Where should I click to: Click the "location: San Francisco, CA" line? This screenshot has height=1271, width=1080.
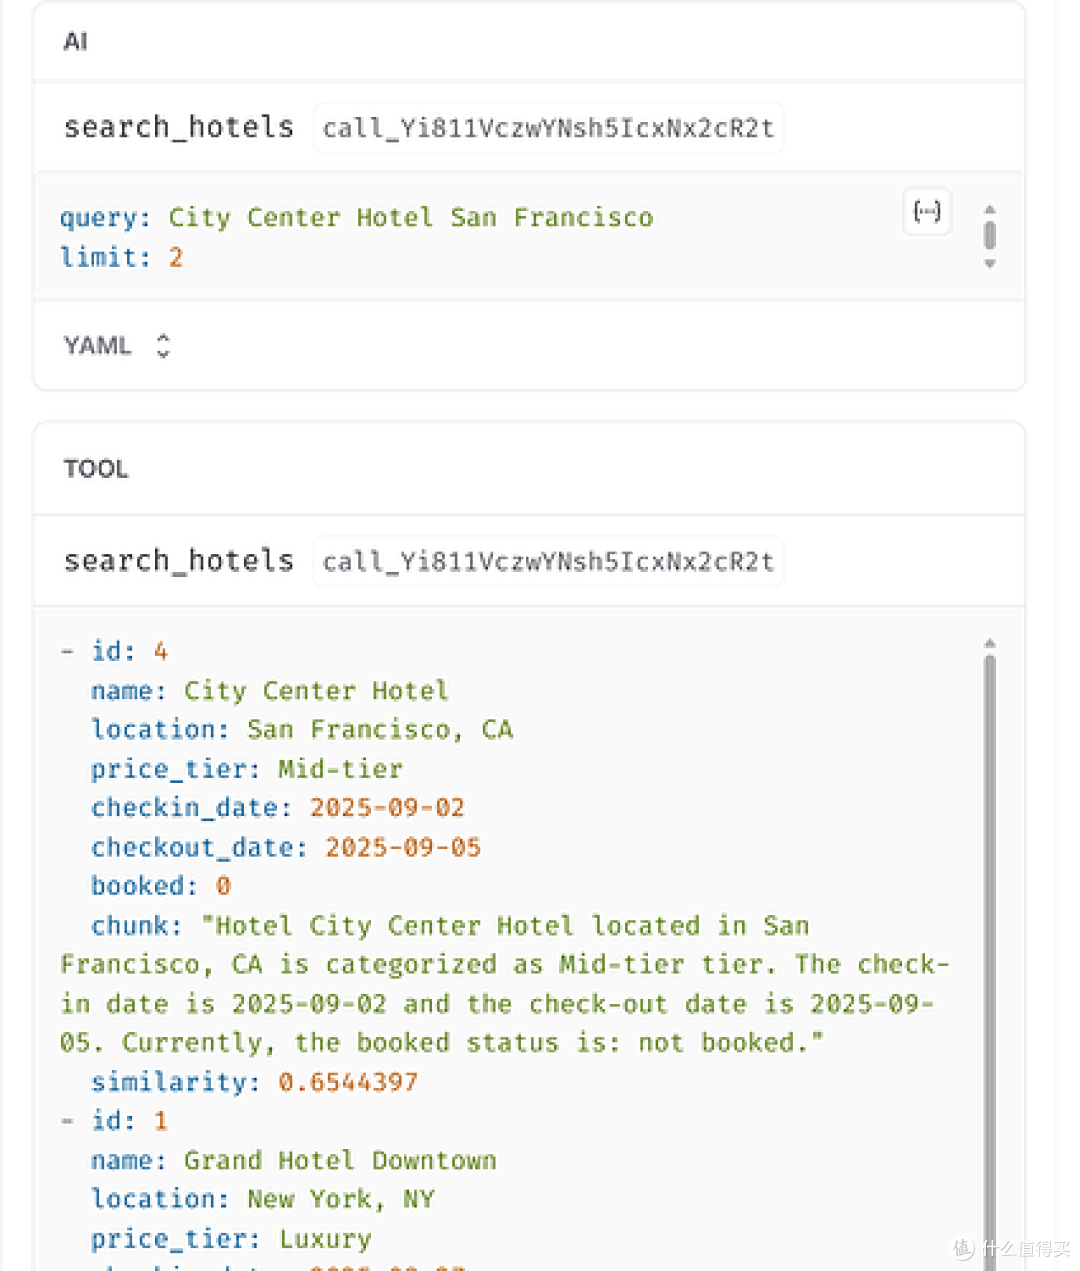[302, 729]
